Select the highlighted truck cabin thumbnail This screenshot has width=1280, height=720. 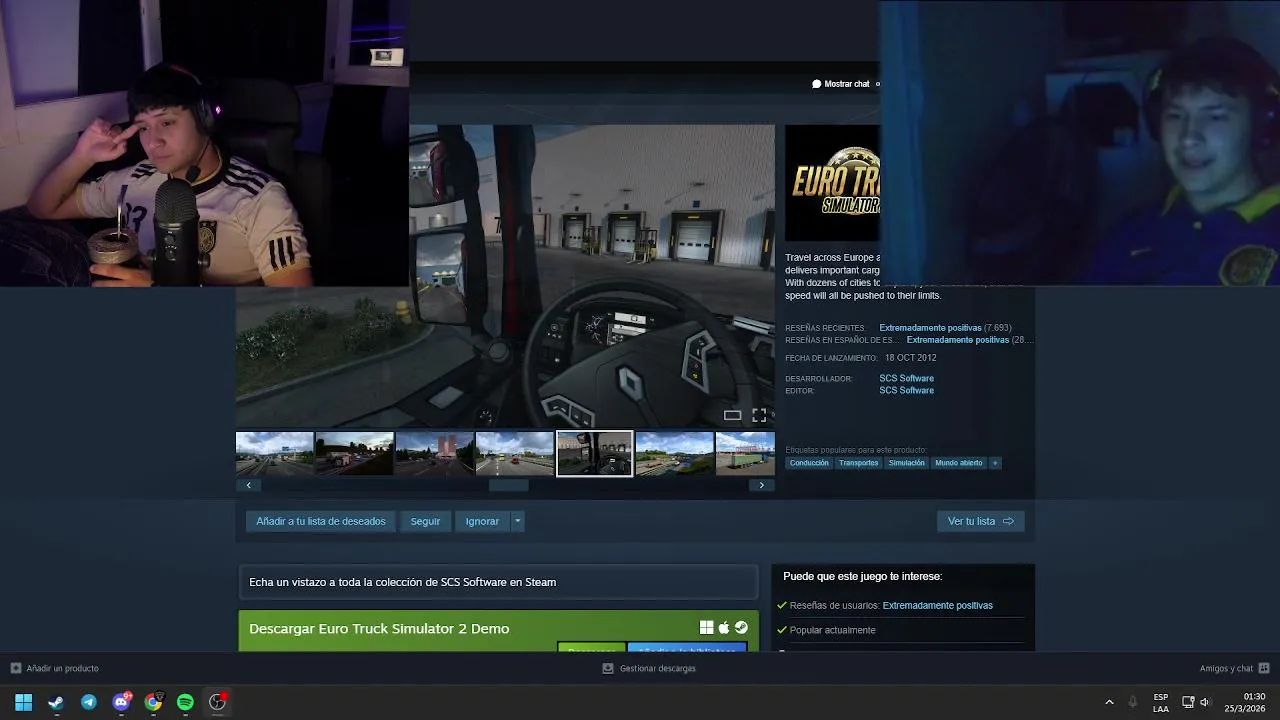click(594, 453)
